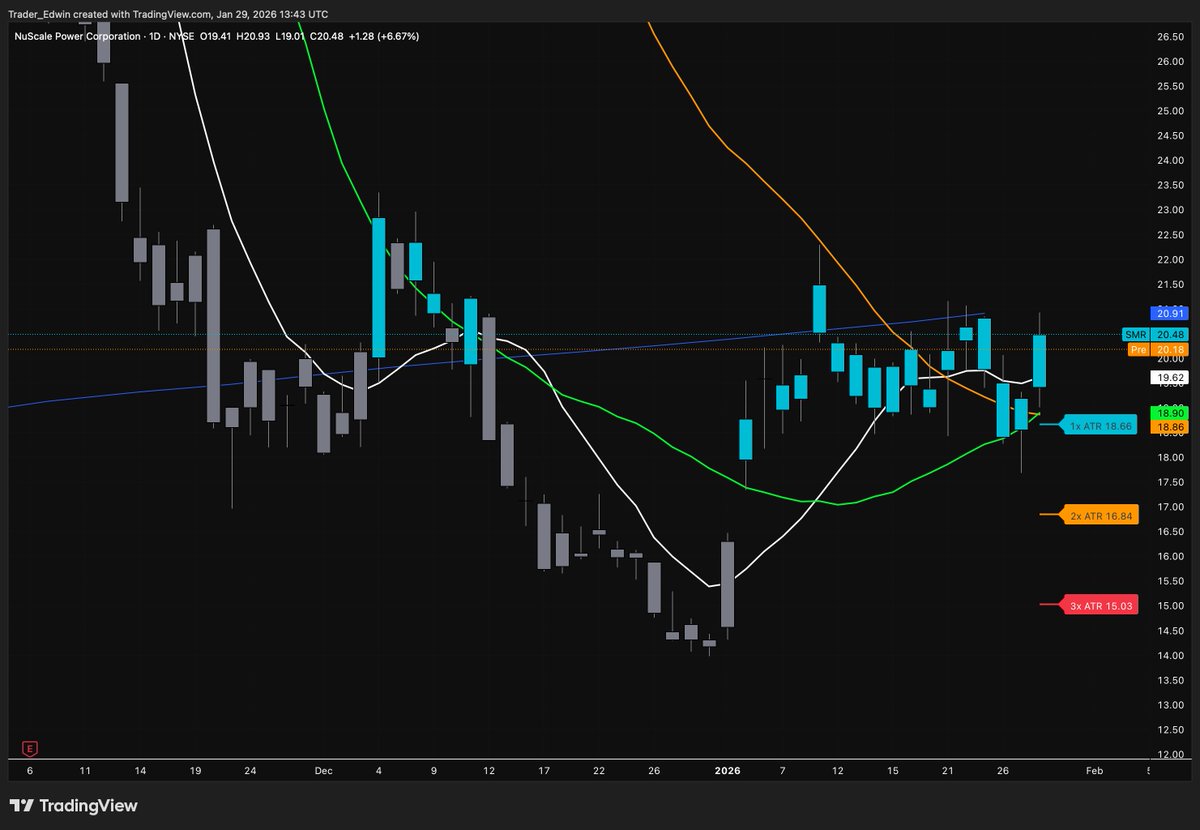The height and width of the screenshot is (830, 1200).
Task: Click the 2026 label on date axis
Action: pos(728,771)
